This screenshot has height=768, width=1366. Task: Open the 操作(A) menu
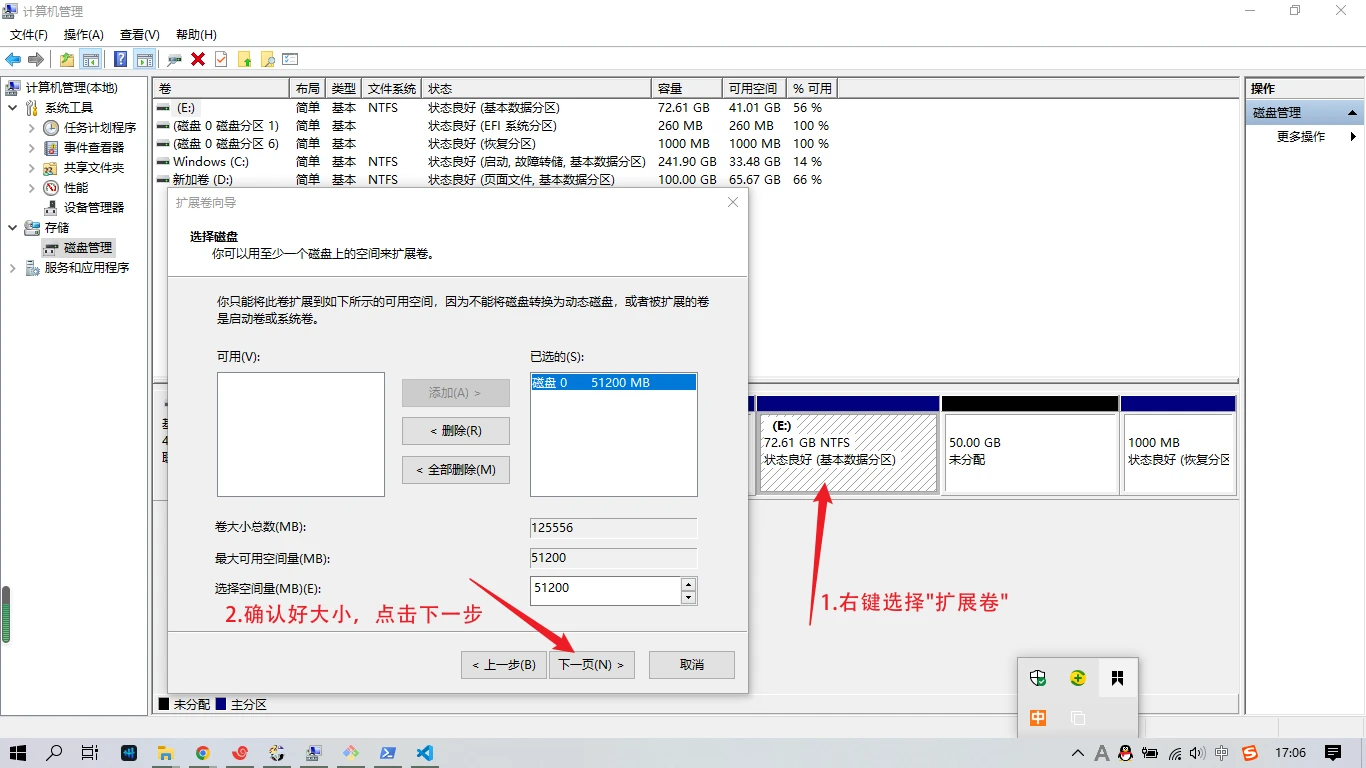(x=83, y=35)
